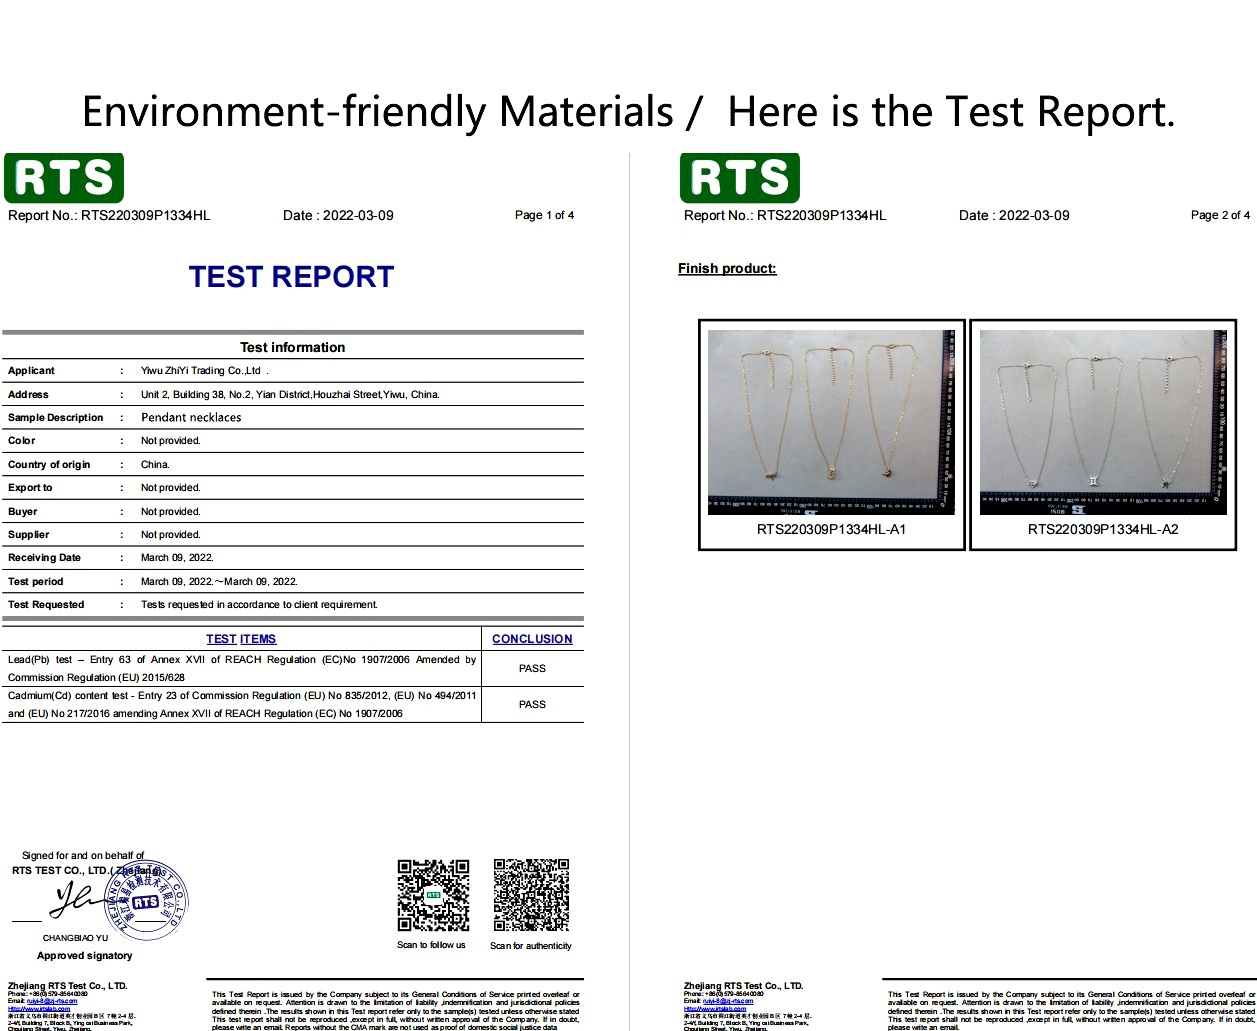Select sample photo RTS220309P1334HL-A1
The height and width of the screenshot is (1031, 1257).
point(830,422)
